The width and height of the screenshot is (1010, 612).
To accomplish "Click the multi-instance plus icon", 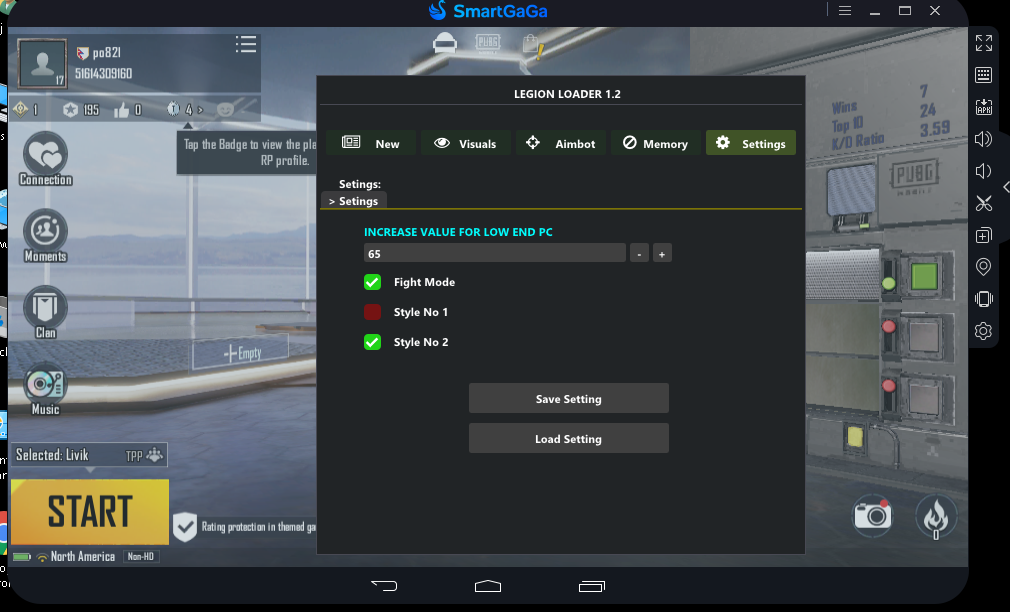I will (984, 235).
